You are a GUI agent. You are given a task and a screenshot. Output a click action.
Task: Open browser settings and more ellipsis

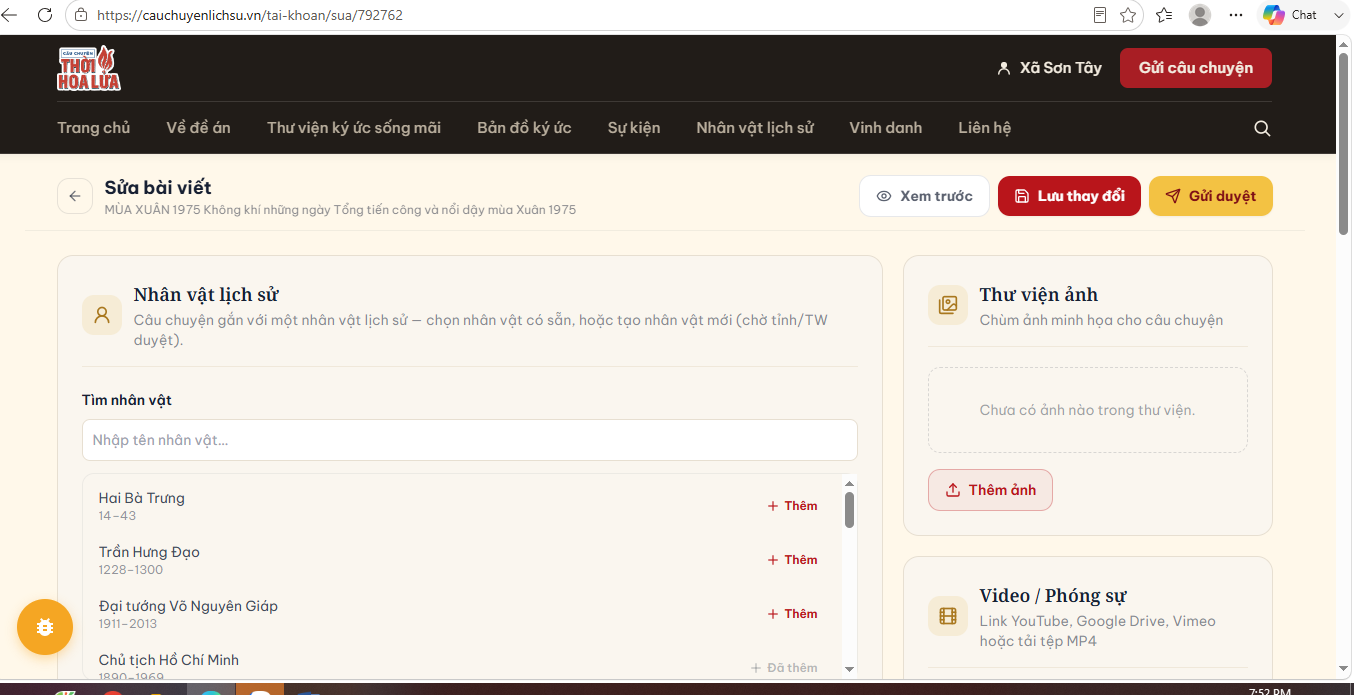click(1236, 15)
